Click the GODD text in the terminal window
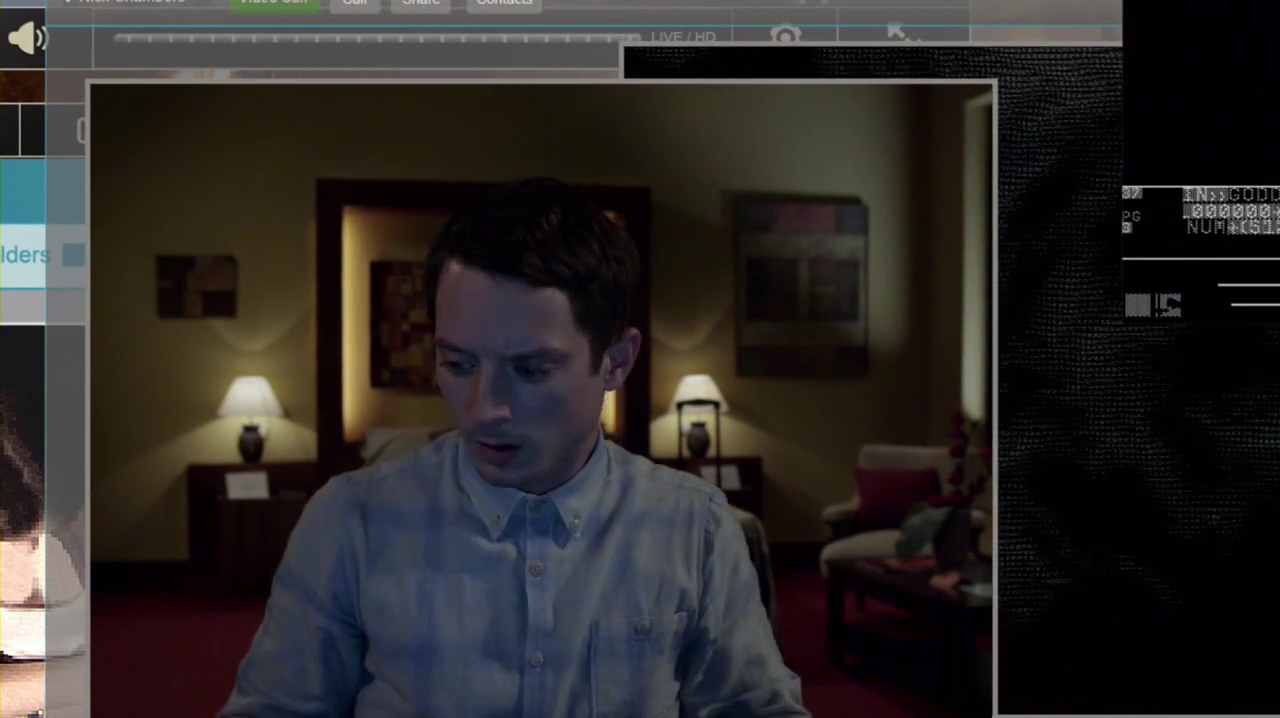 coord(1254,195)
